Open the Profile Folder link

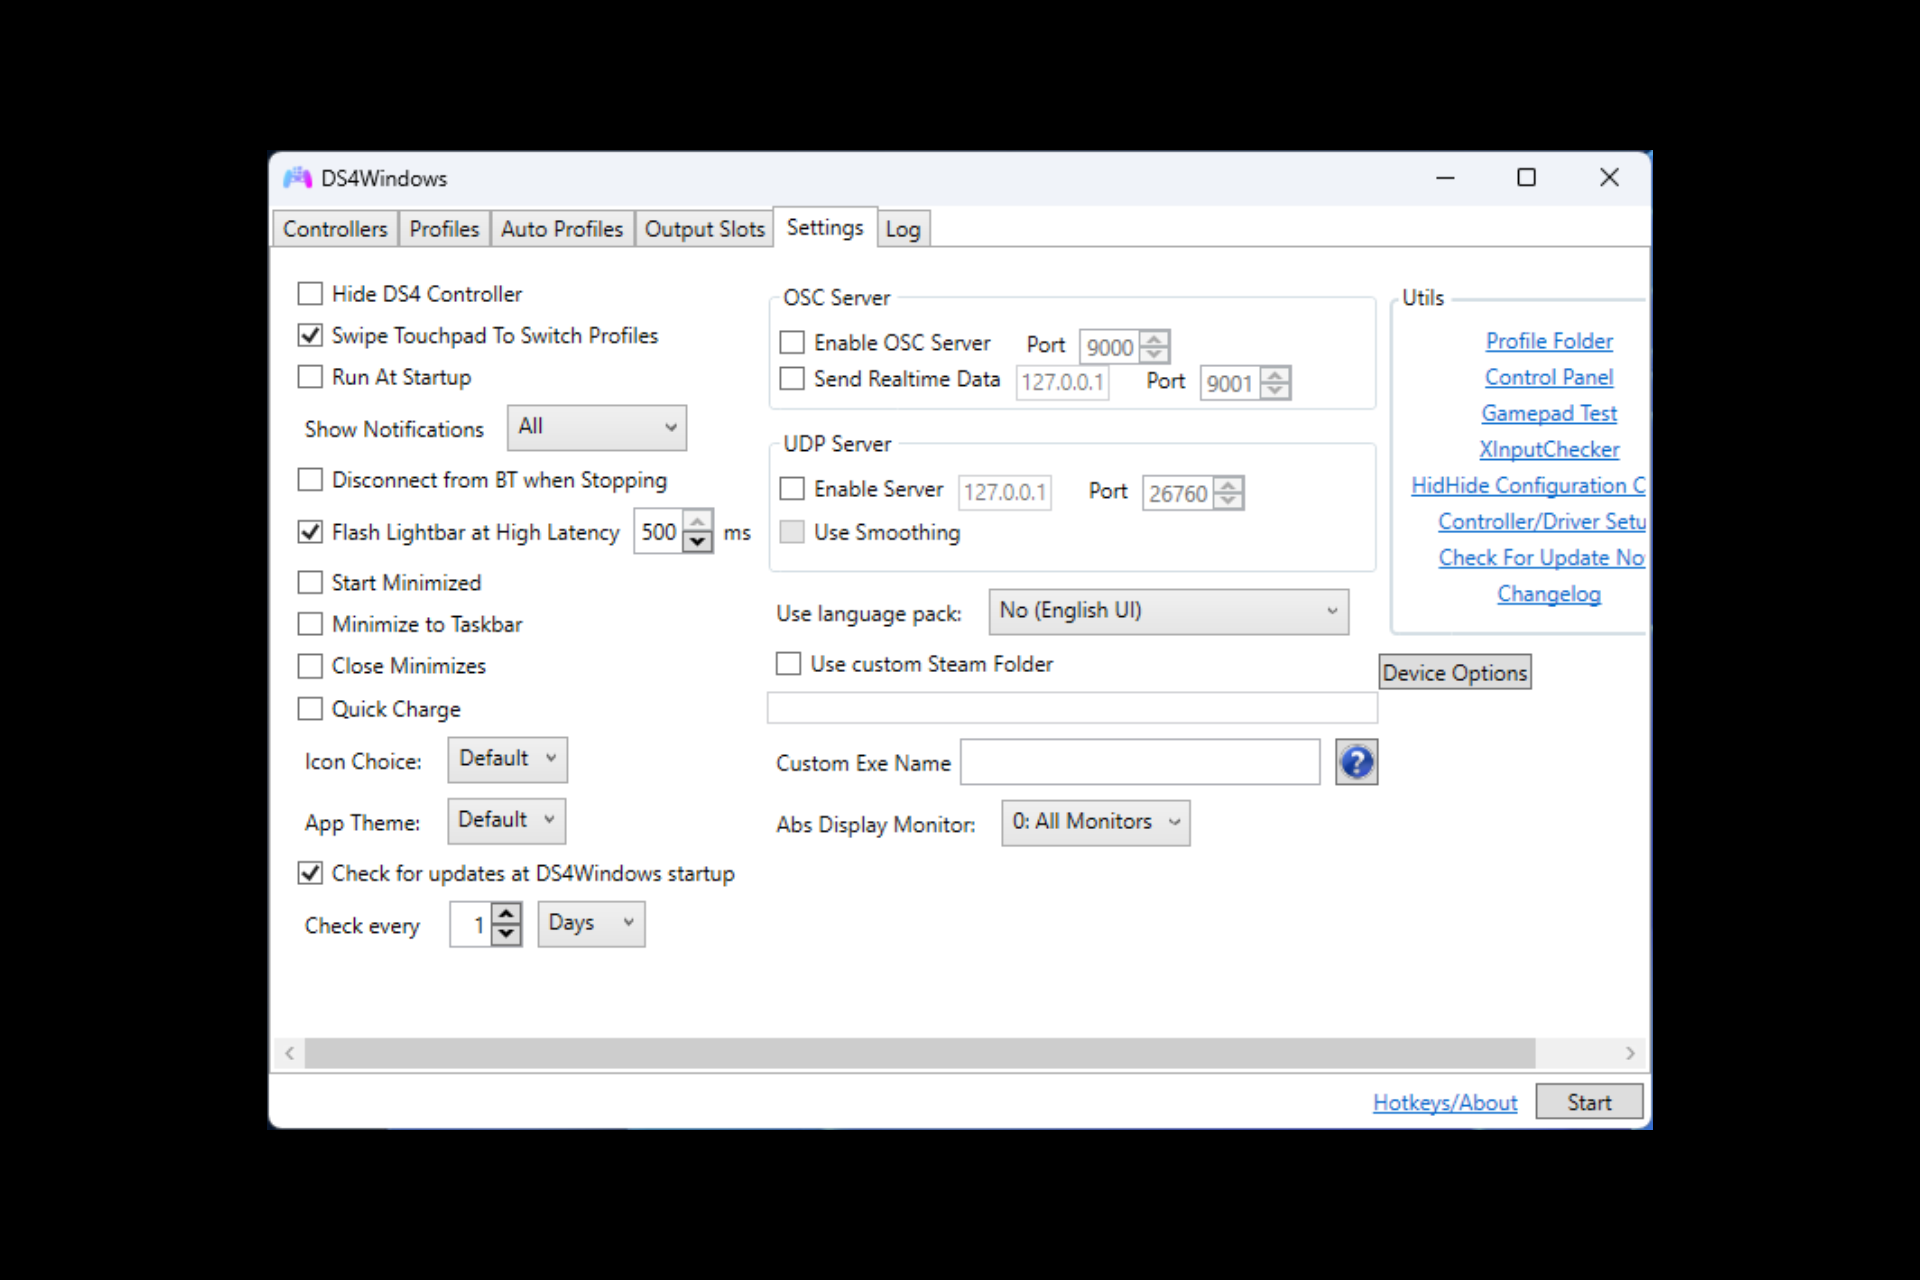(x=1549, y=341)
